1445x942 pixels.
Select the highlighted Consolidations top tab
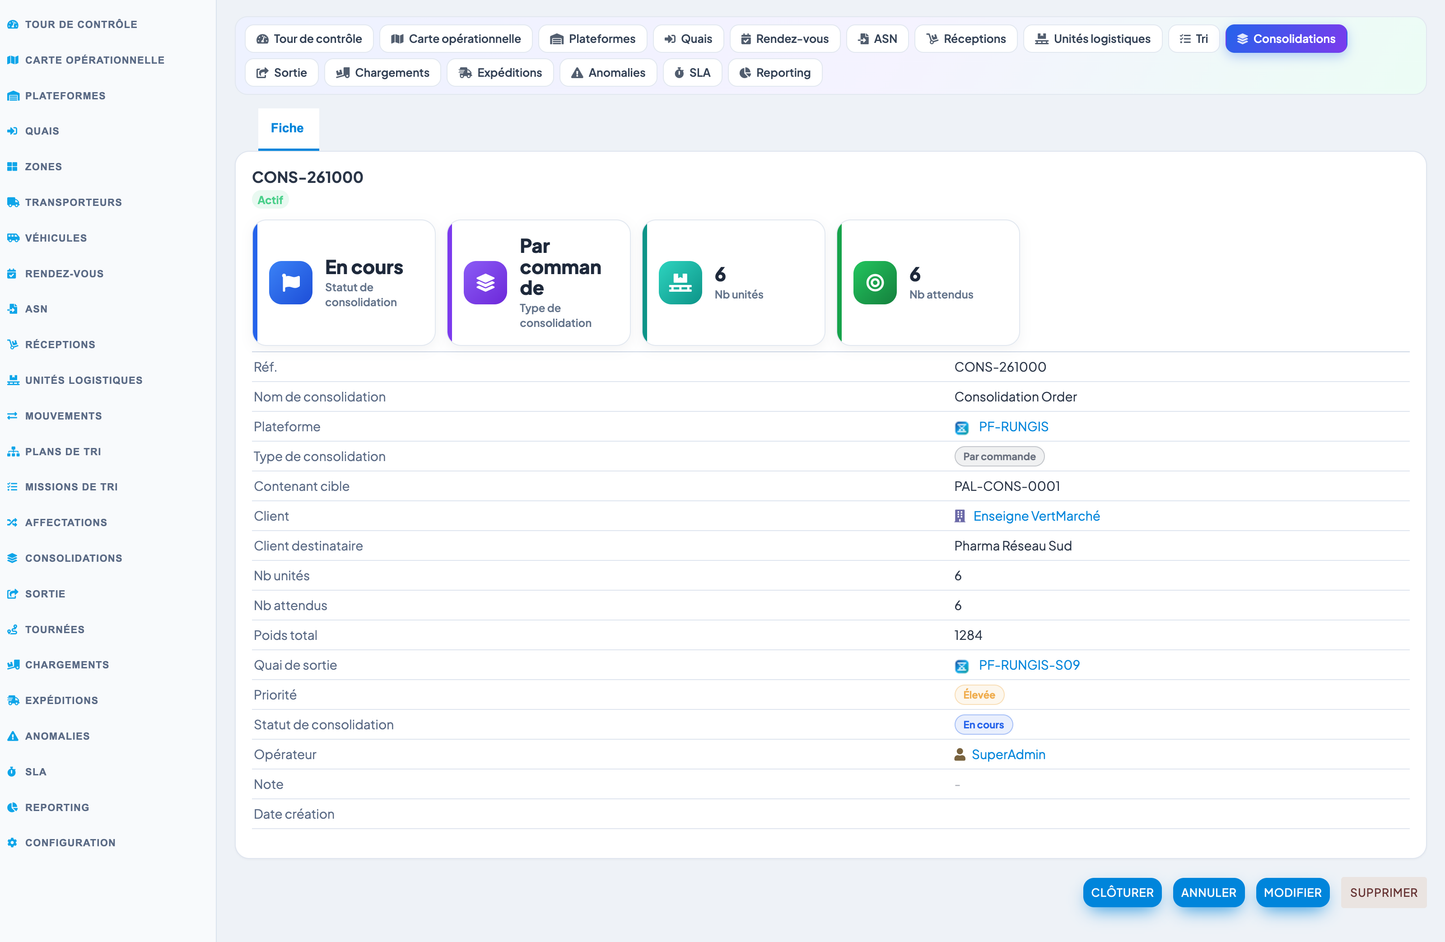(1286, 39)
